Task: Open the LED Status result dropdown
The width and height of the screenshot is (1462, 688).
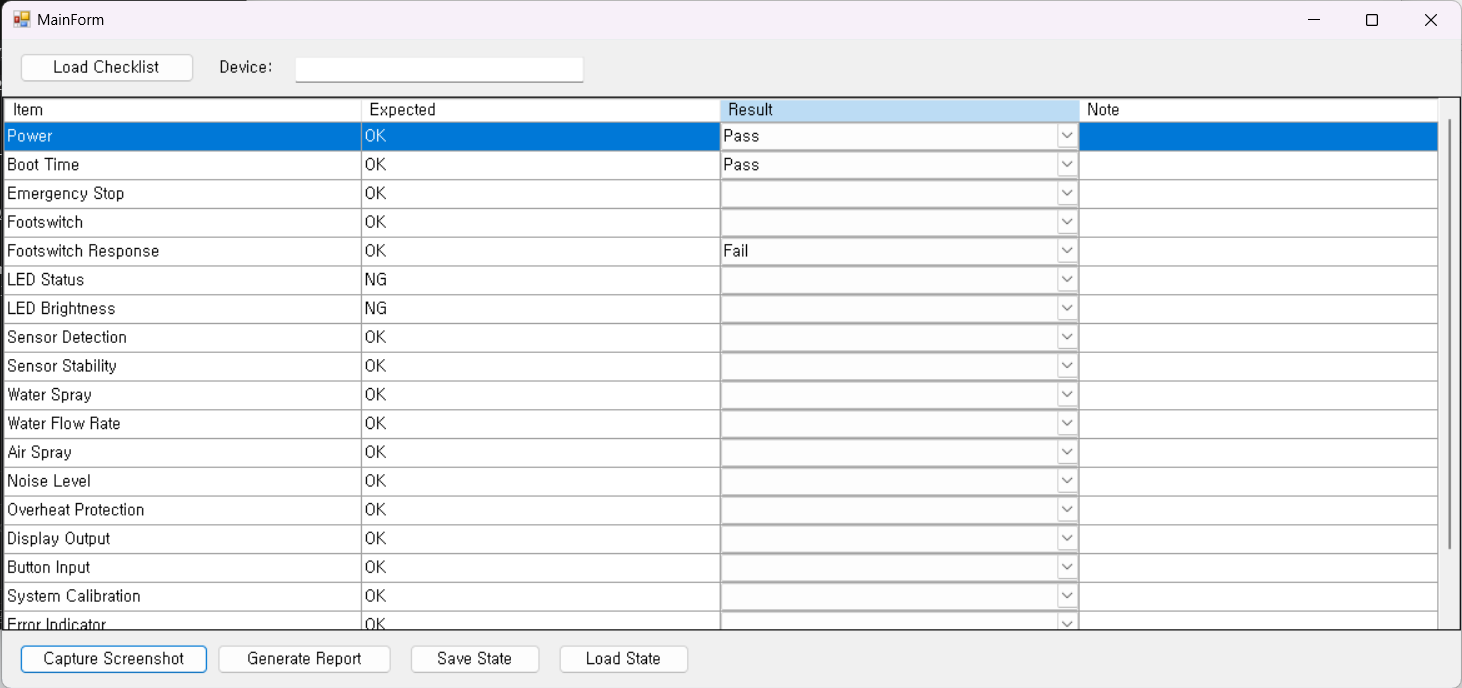Action: click(x=1067, y=280)
